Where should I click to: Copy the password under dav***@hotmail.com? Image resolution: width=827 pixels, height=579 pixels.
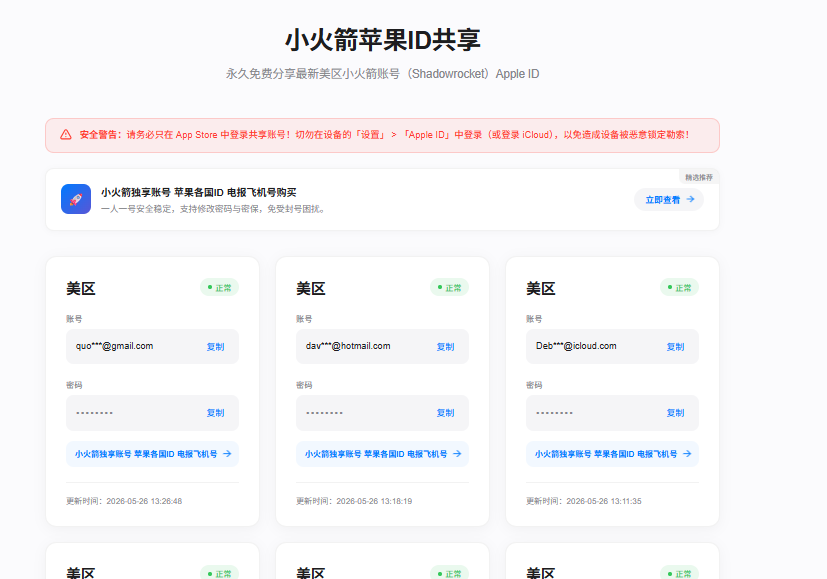[445, 413]
